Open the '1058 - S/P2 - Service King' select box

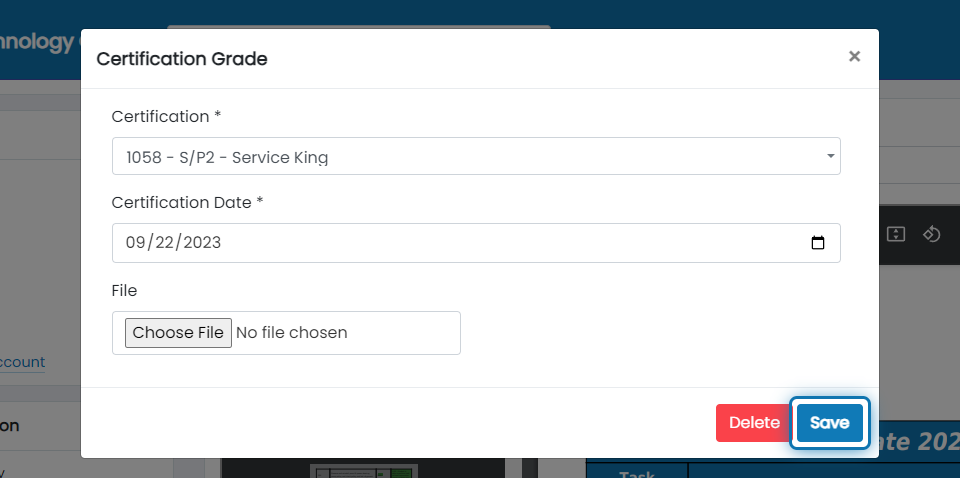point(476,156)
